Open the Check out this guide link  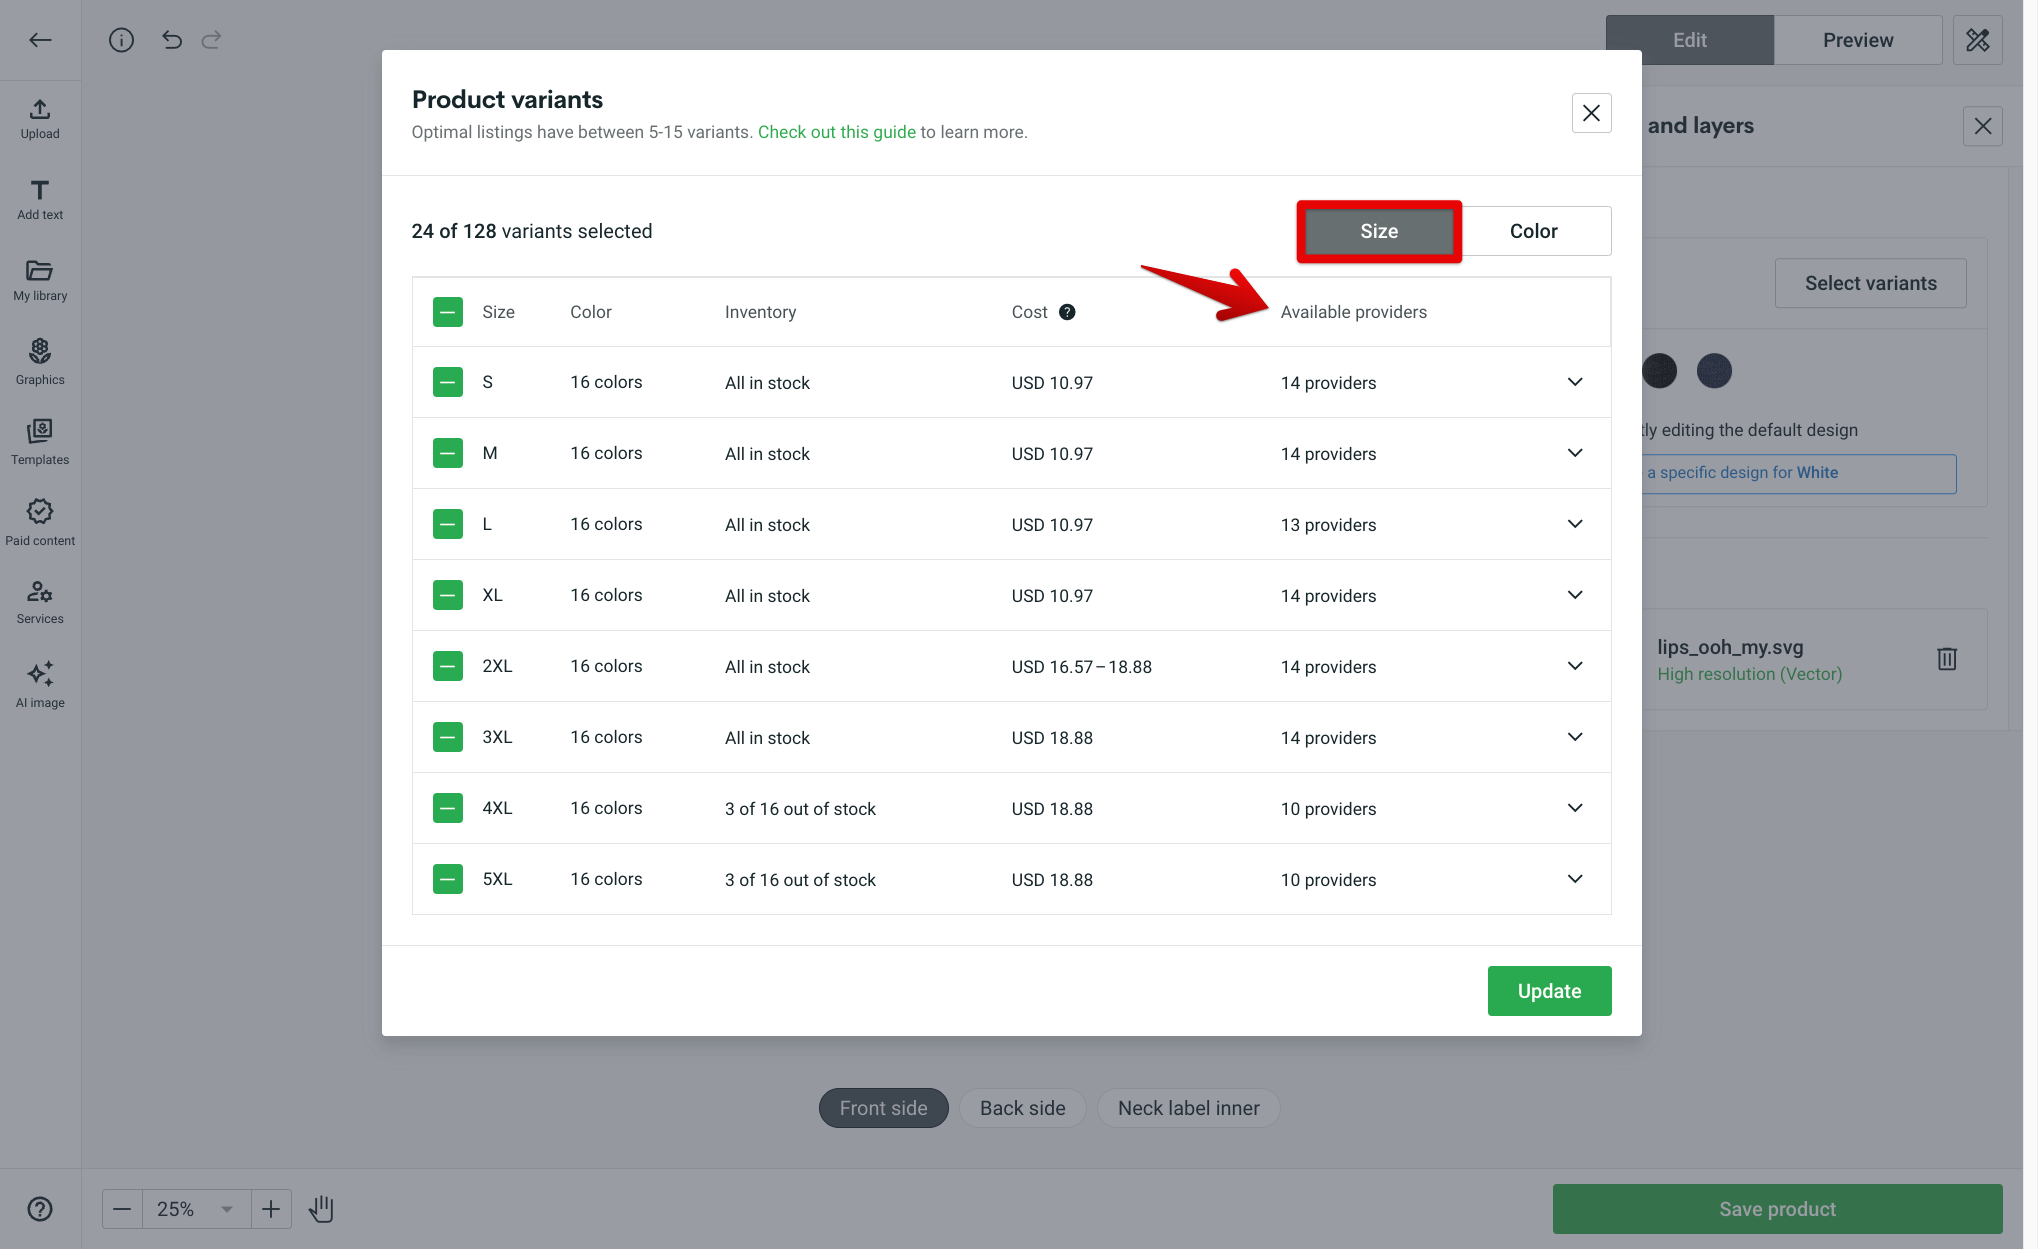pos(837,131)
